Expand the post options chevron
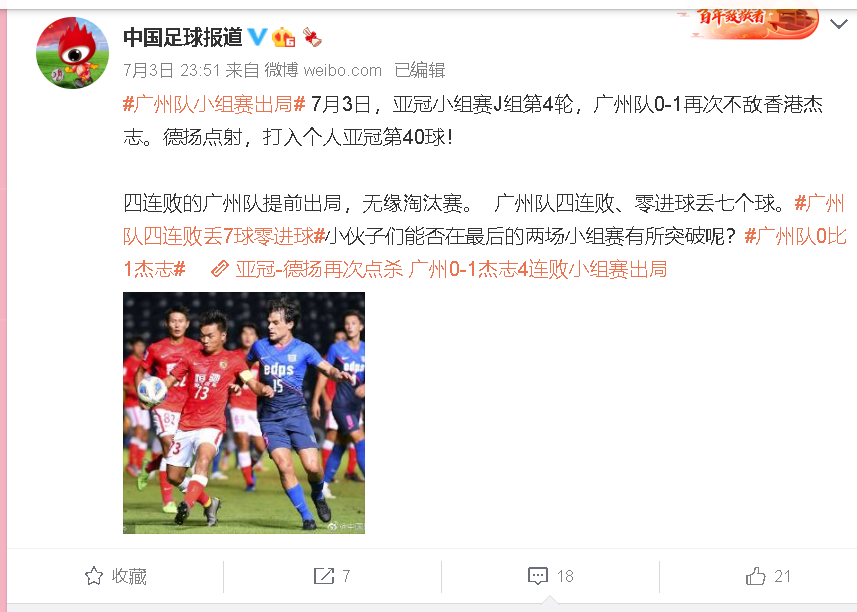The image size is (857, 612). pyautogui.click(x=838, y=23)
